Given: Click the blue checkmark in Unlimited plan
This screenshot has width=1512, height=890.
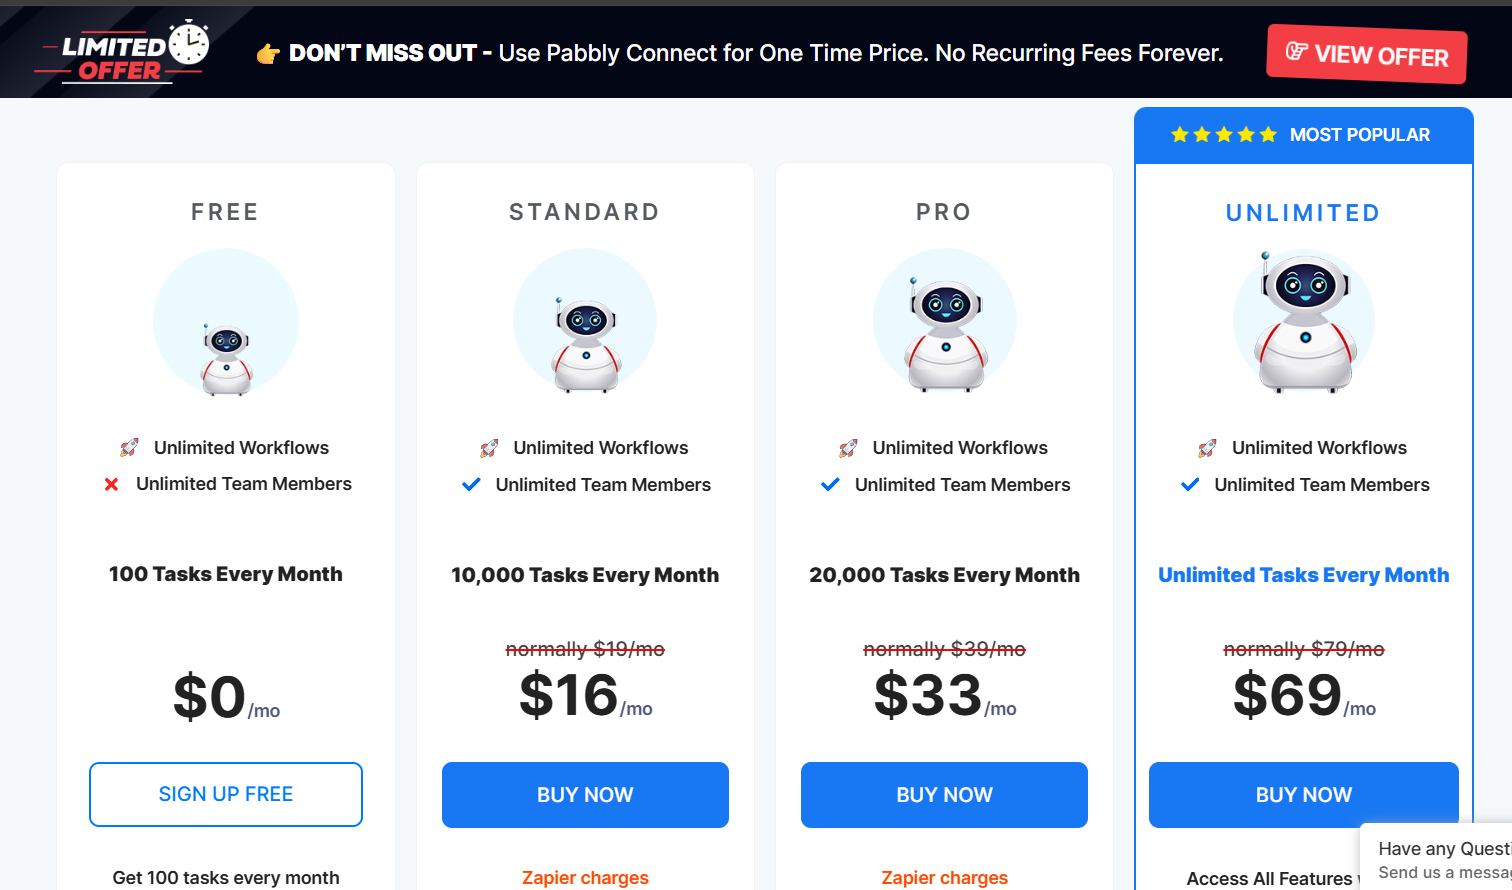Looking at the screenshot, I should point(1190,485).
